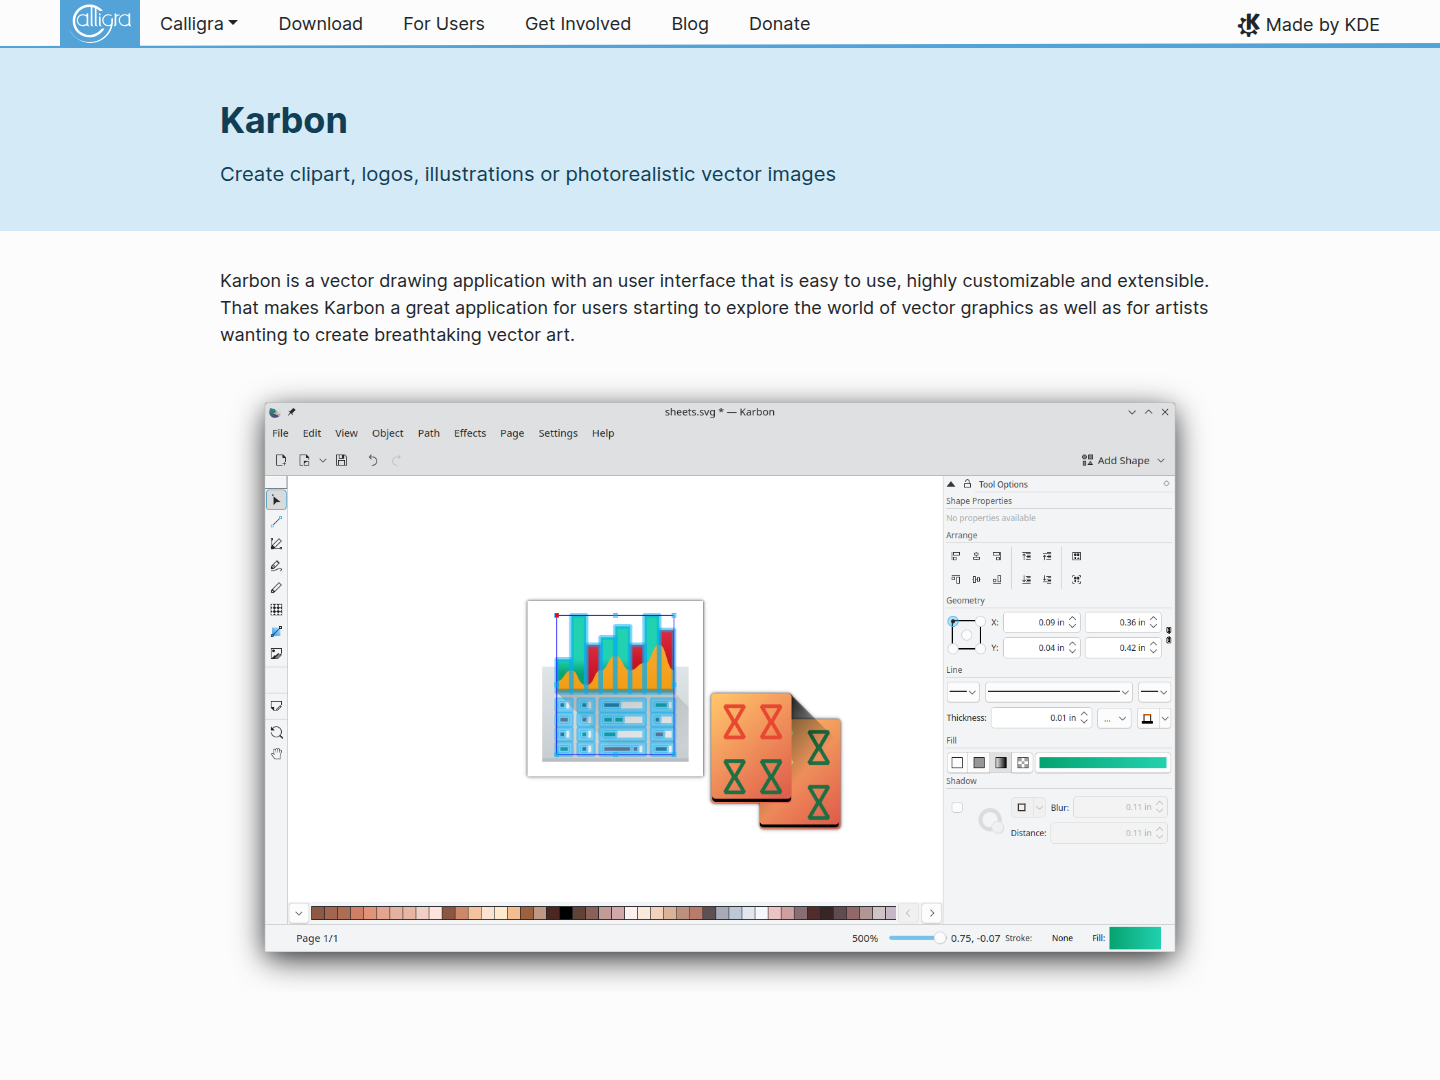The width and height of the screenshot is (1440, 1080).
Task: Select the blue gradient tool
Action: (276, 632)
